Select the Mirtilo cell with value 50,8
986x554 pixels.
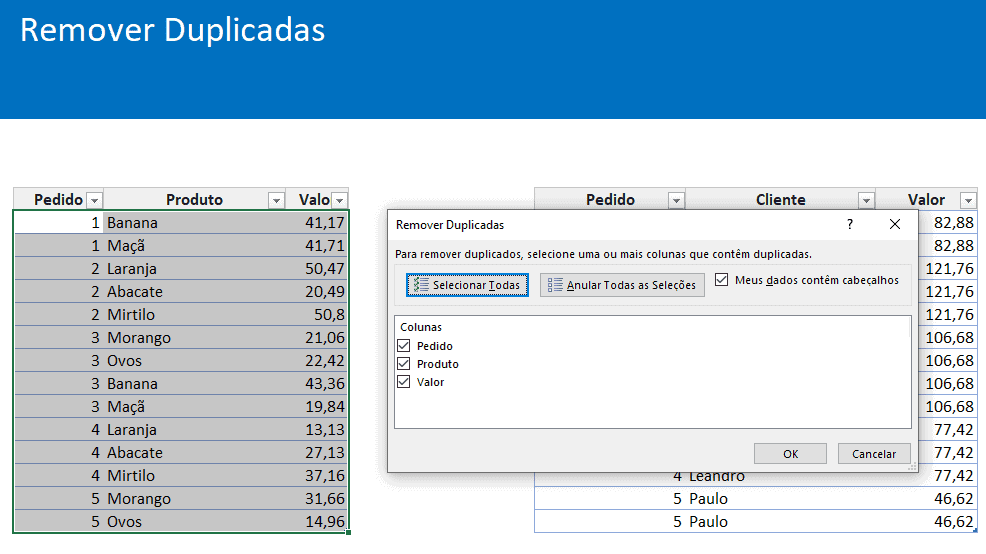(x=194, y=314)
